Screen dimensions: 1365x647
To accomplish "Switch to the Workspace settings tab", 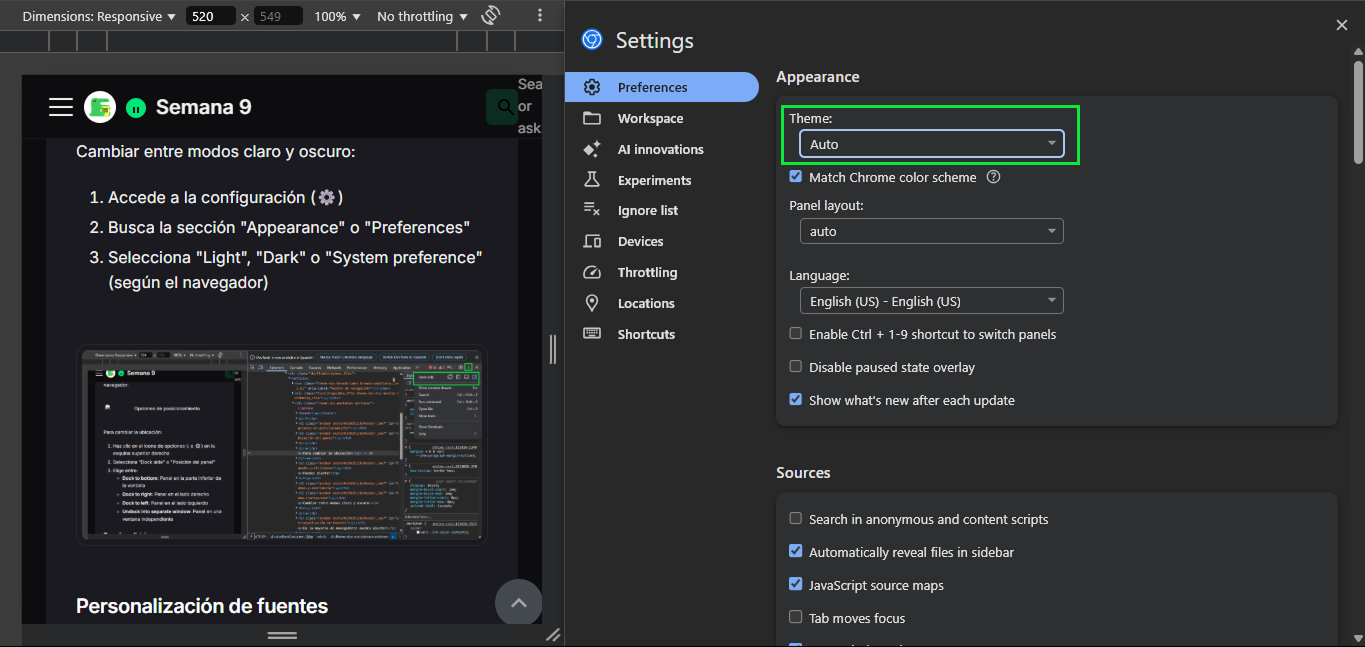I will (650, 119).
